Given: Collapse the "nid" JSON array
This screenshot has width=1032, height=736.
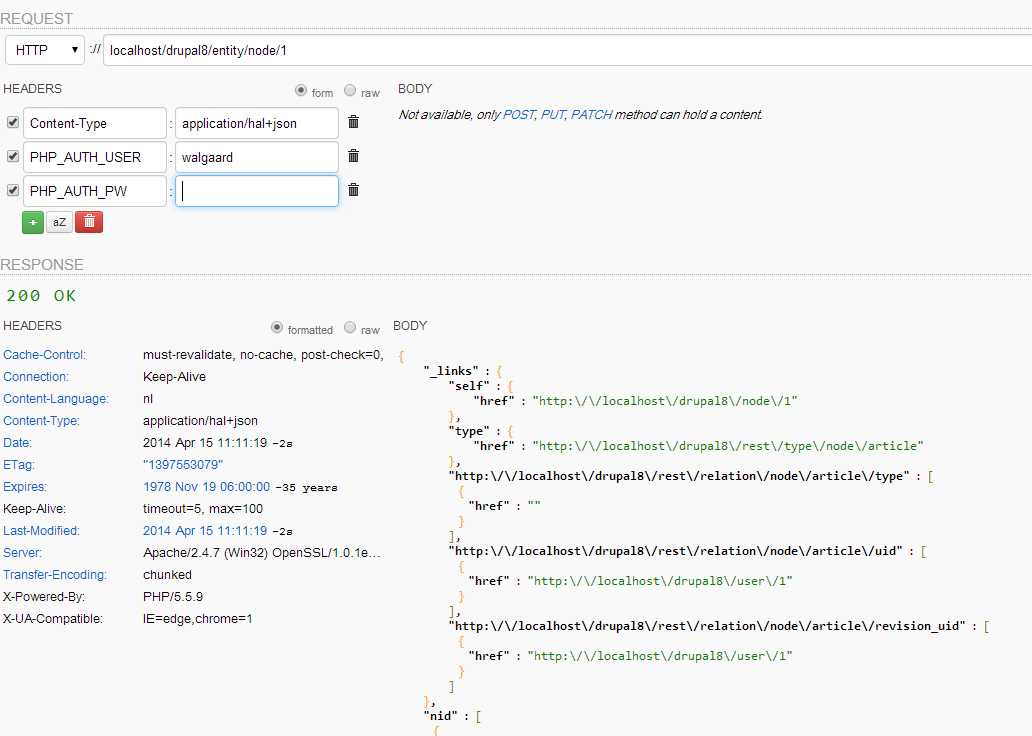Looking at the screenshot, I should tap(478, 716).
